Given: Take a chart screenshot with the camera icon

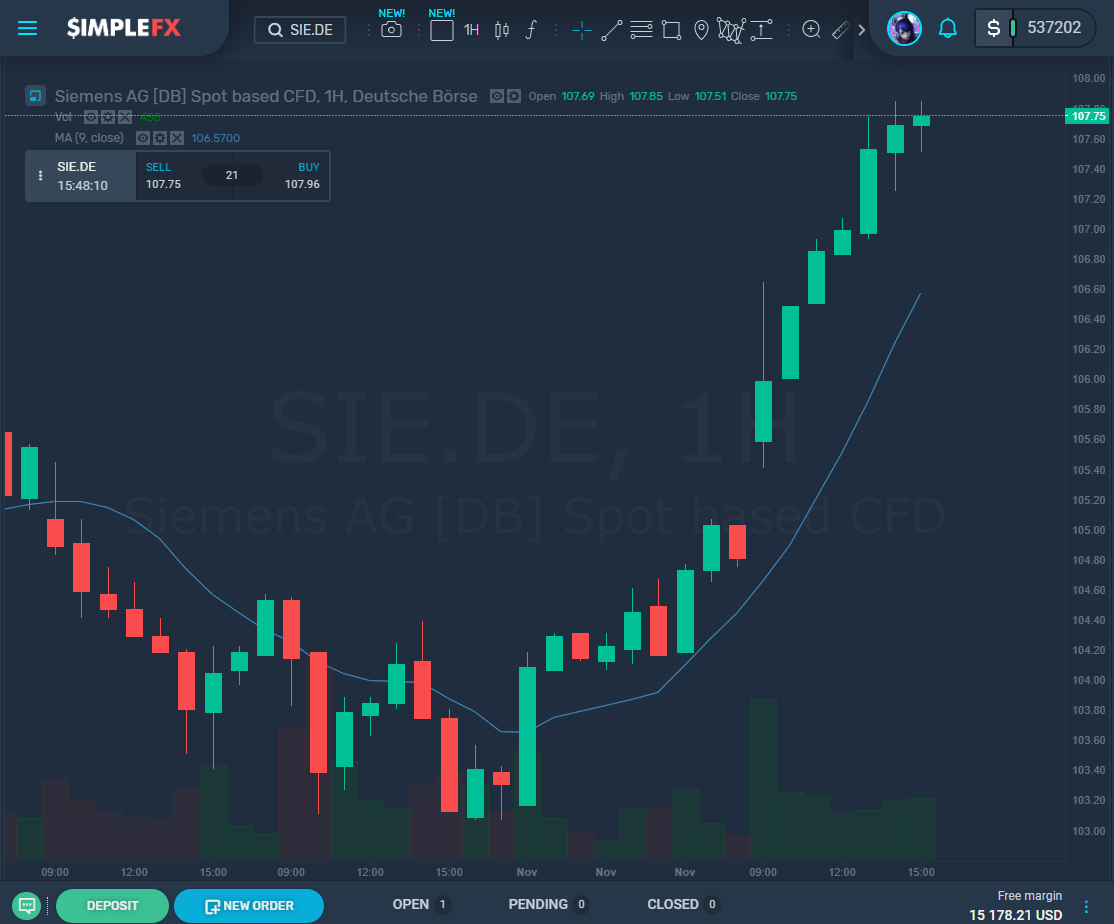Looking at the screenshot, I should (390, 29).
